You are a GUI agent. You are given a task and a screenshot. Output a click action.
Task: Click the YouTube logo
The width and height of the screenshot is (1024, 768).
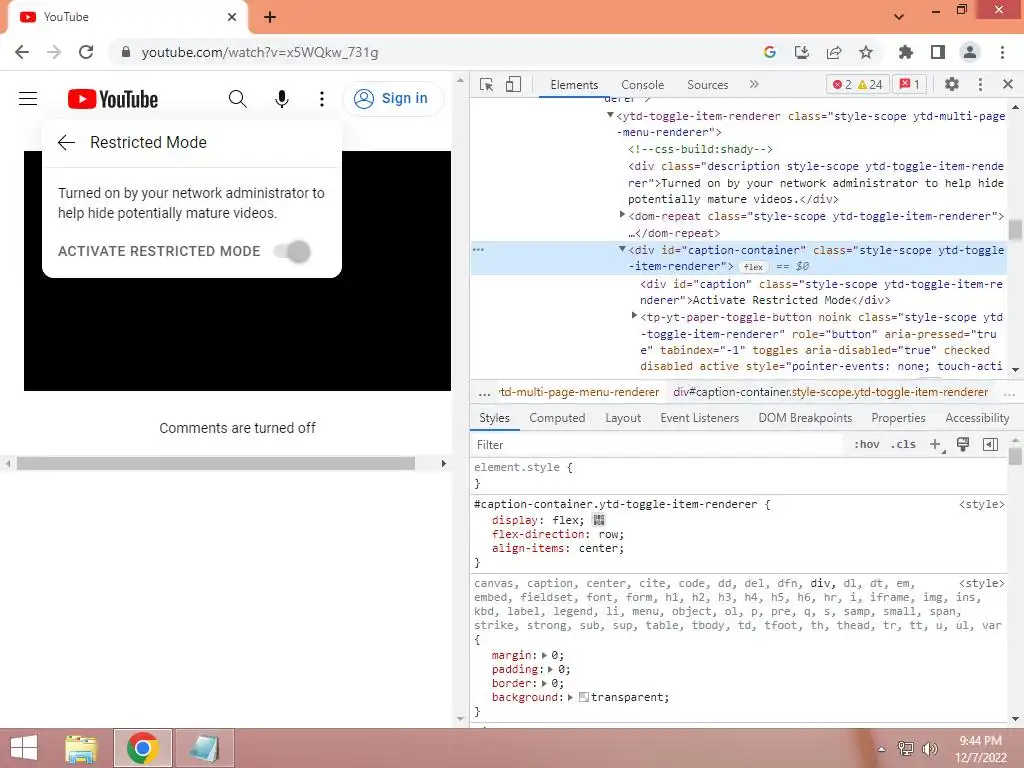click(x=113, y=99)
